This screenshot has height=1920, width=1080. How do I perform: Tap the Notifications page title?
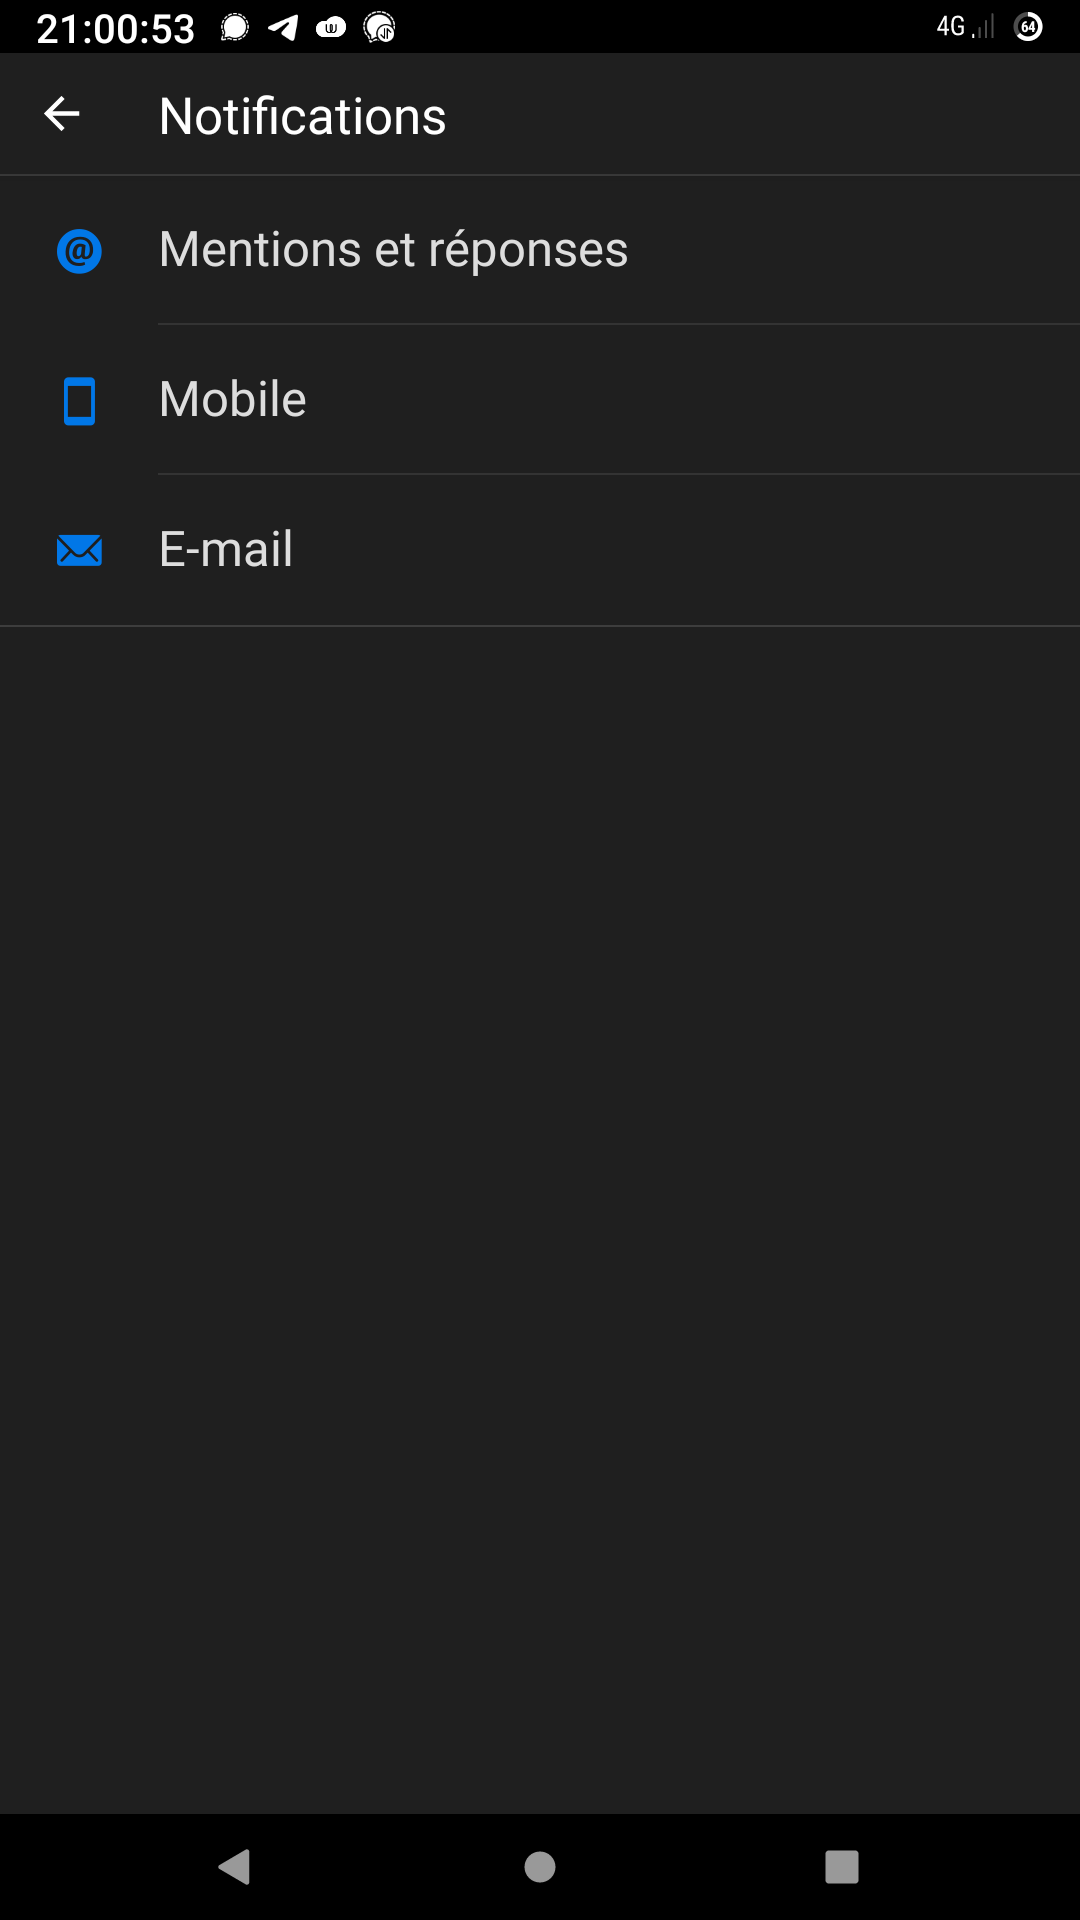click(302, 116)
